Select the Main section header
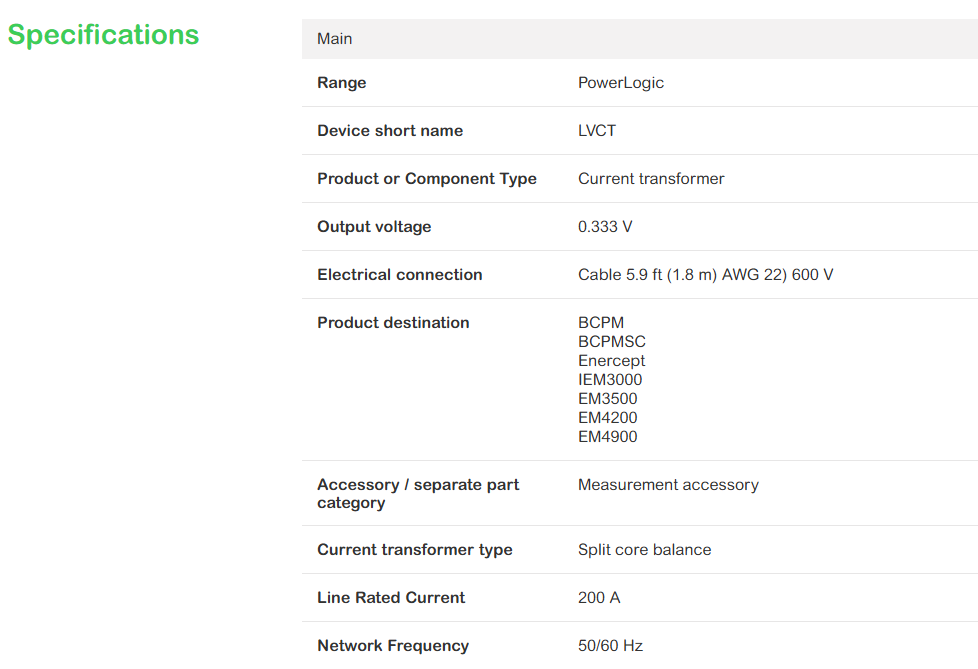Image resolution: width=978 pixels, height=669 pixels. click(x=639, y=39)
